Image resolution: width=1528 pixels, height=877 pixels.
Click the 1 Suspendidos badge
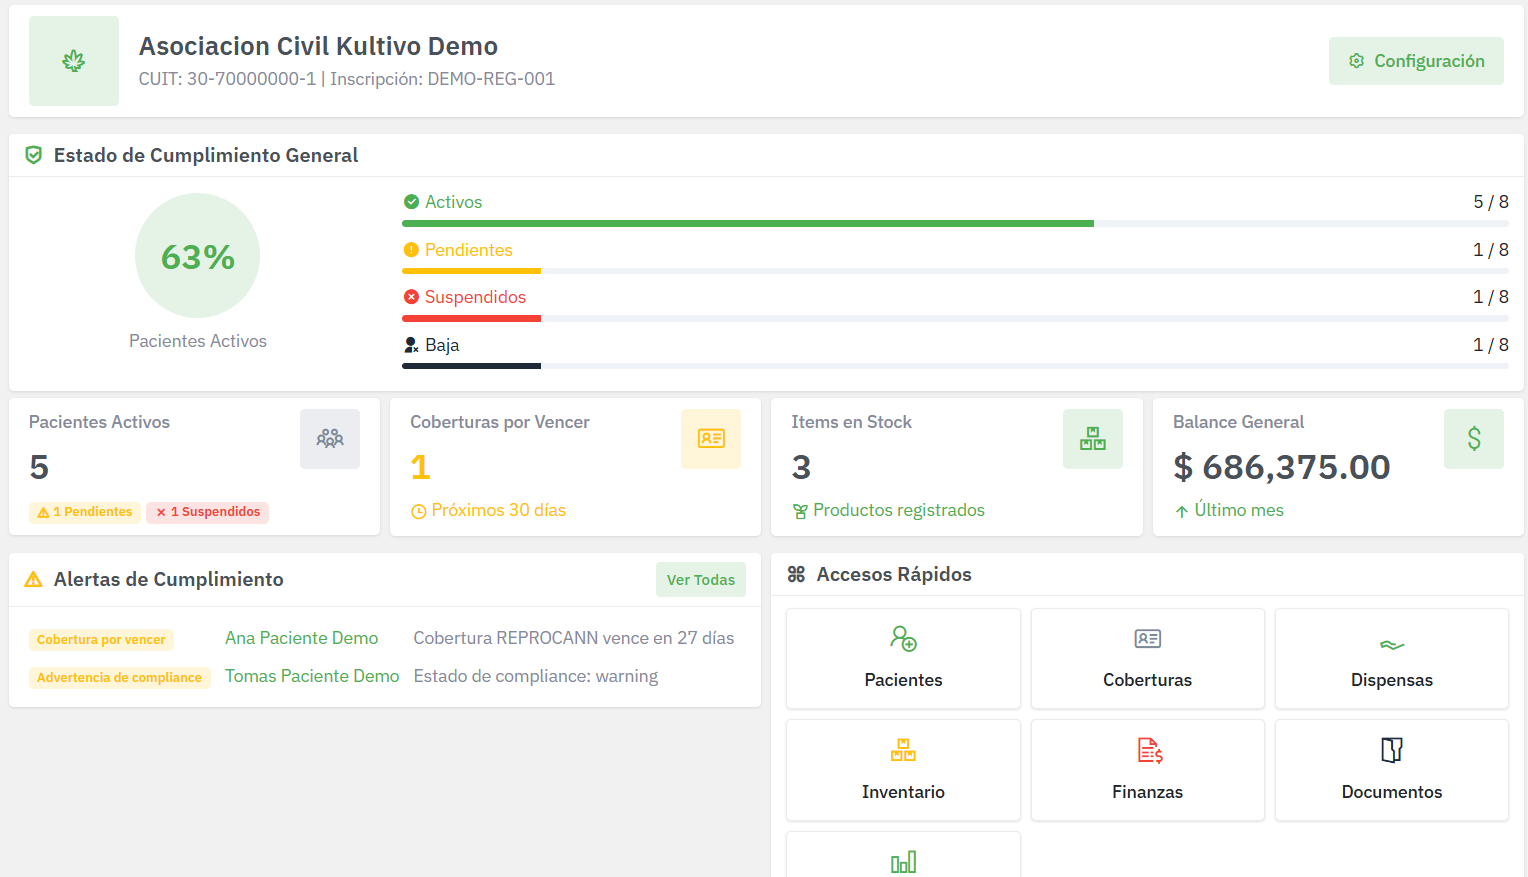click(x=207, y=512)
